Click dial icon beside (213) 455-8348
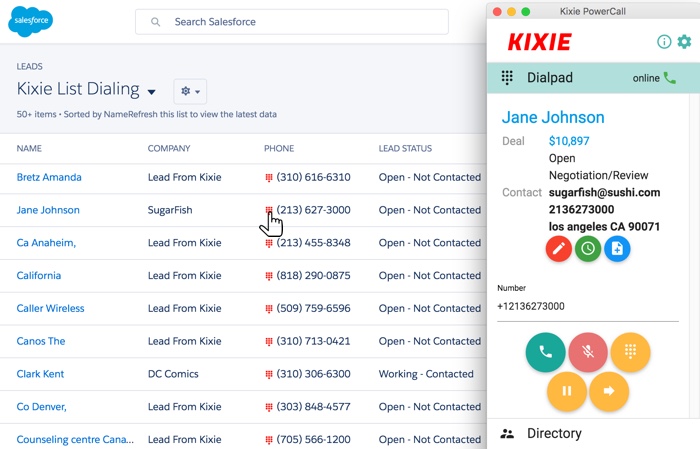Viewport: 700px width, 449px height. (x=269, y=243)
